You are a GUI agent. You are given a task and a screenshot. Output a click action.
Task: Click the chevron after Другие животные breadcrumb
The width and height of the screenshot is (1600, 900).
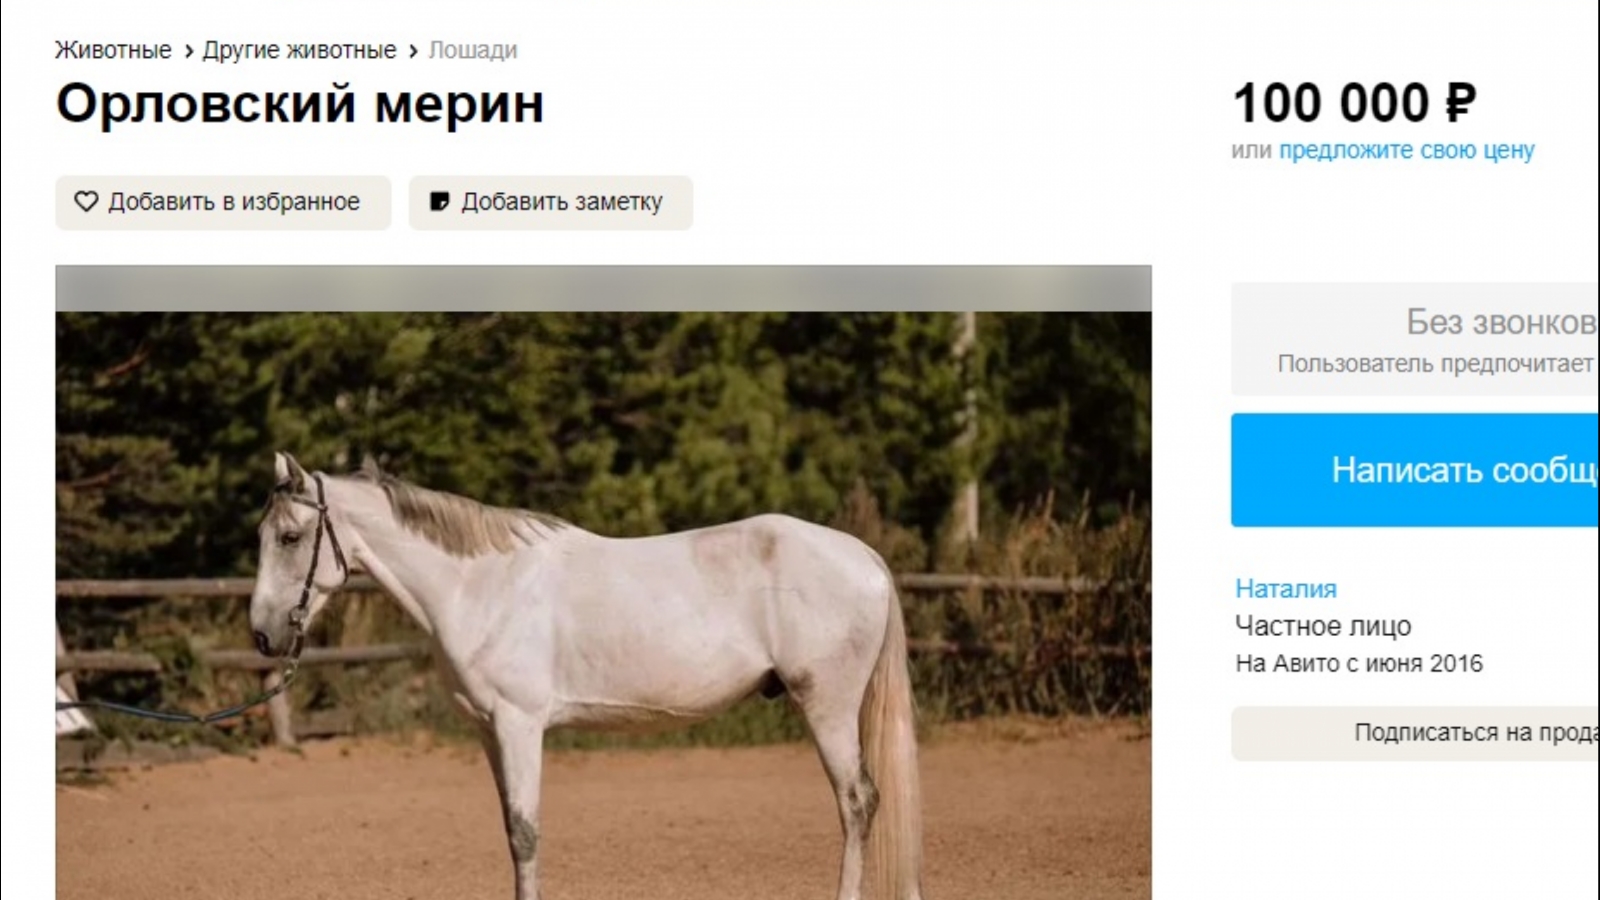[413, 51]
